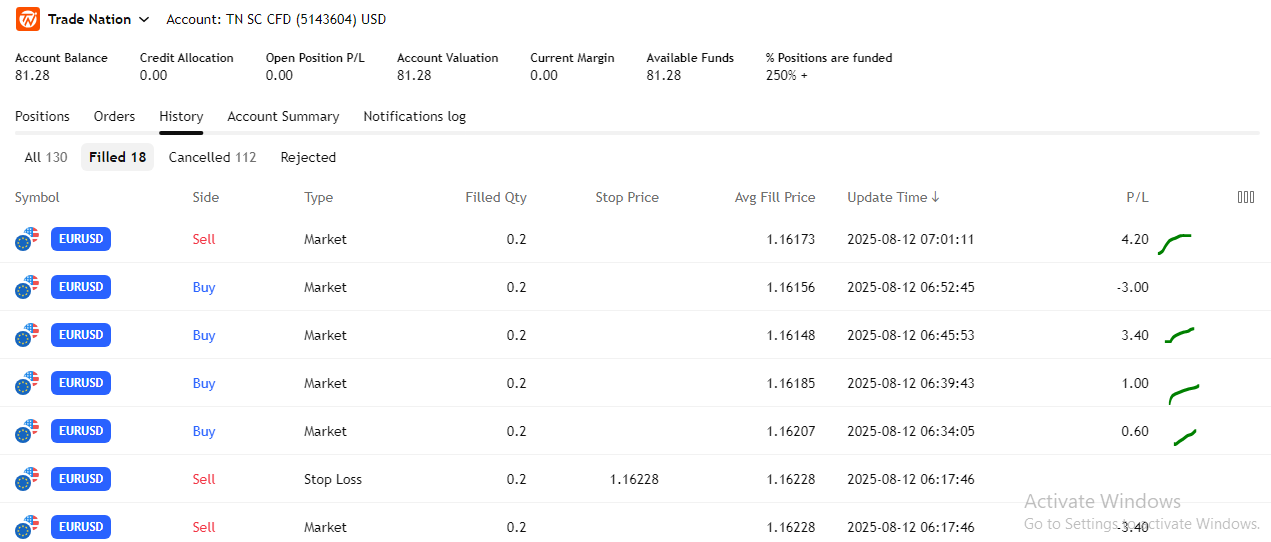1271x542 pixels.
Task: Select the Rejected filter
Action: 308,157
